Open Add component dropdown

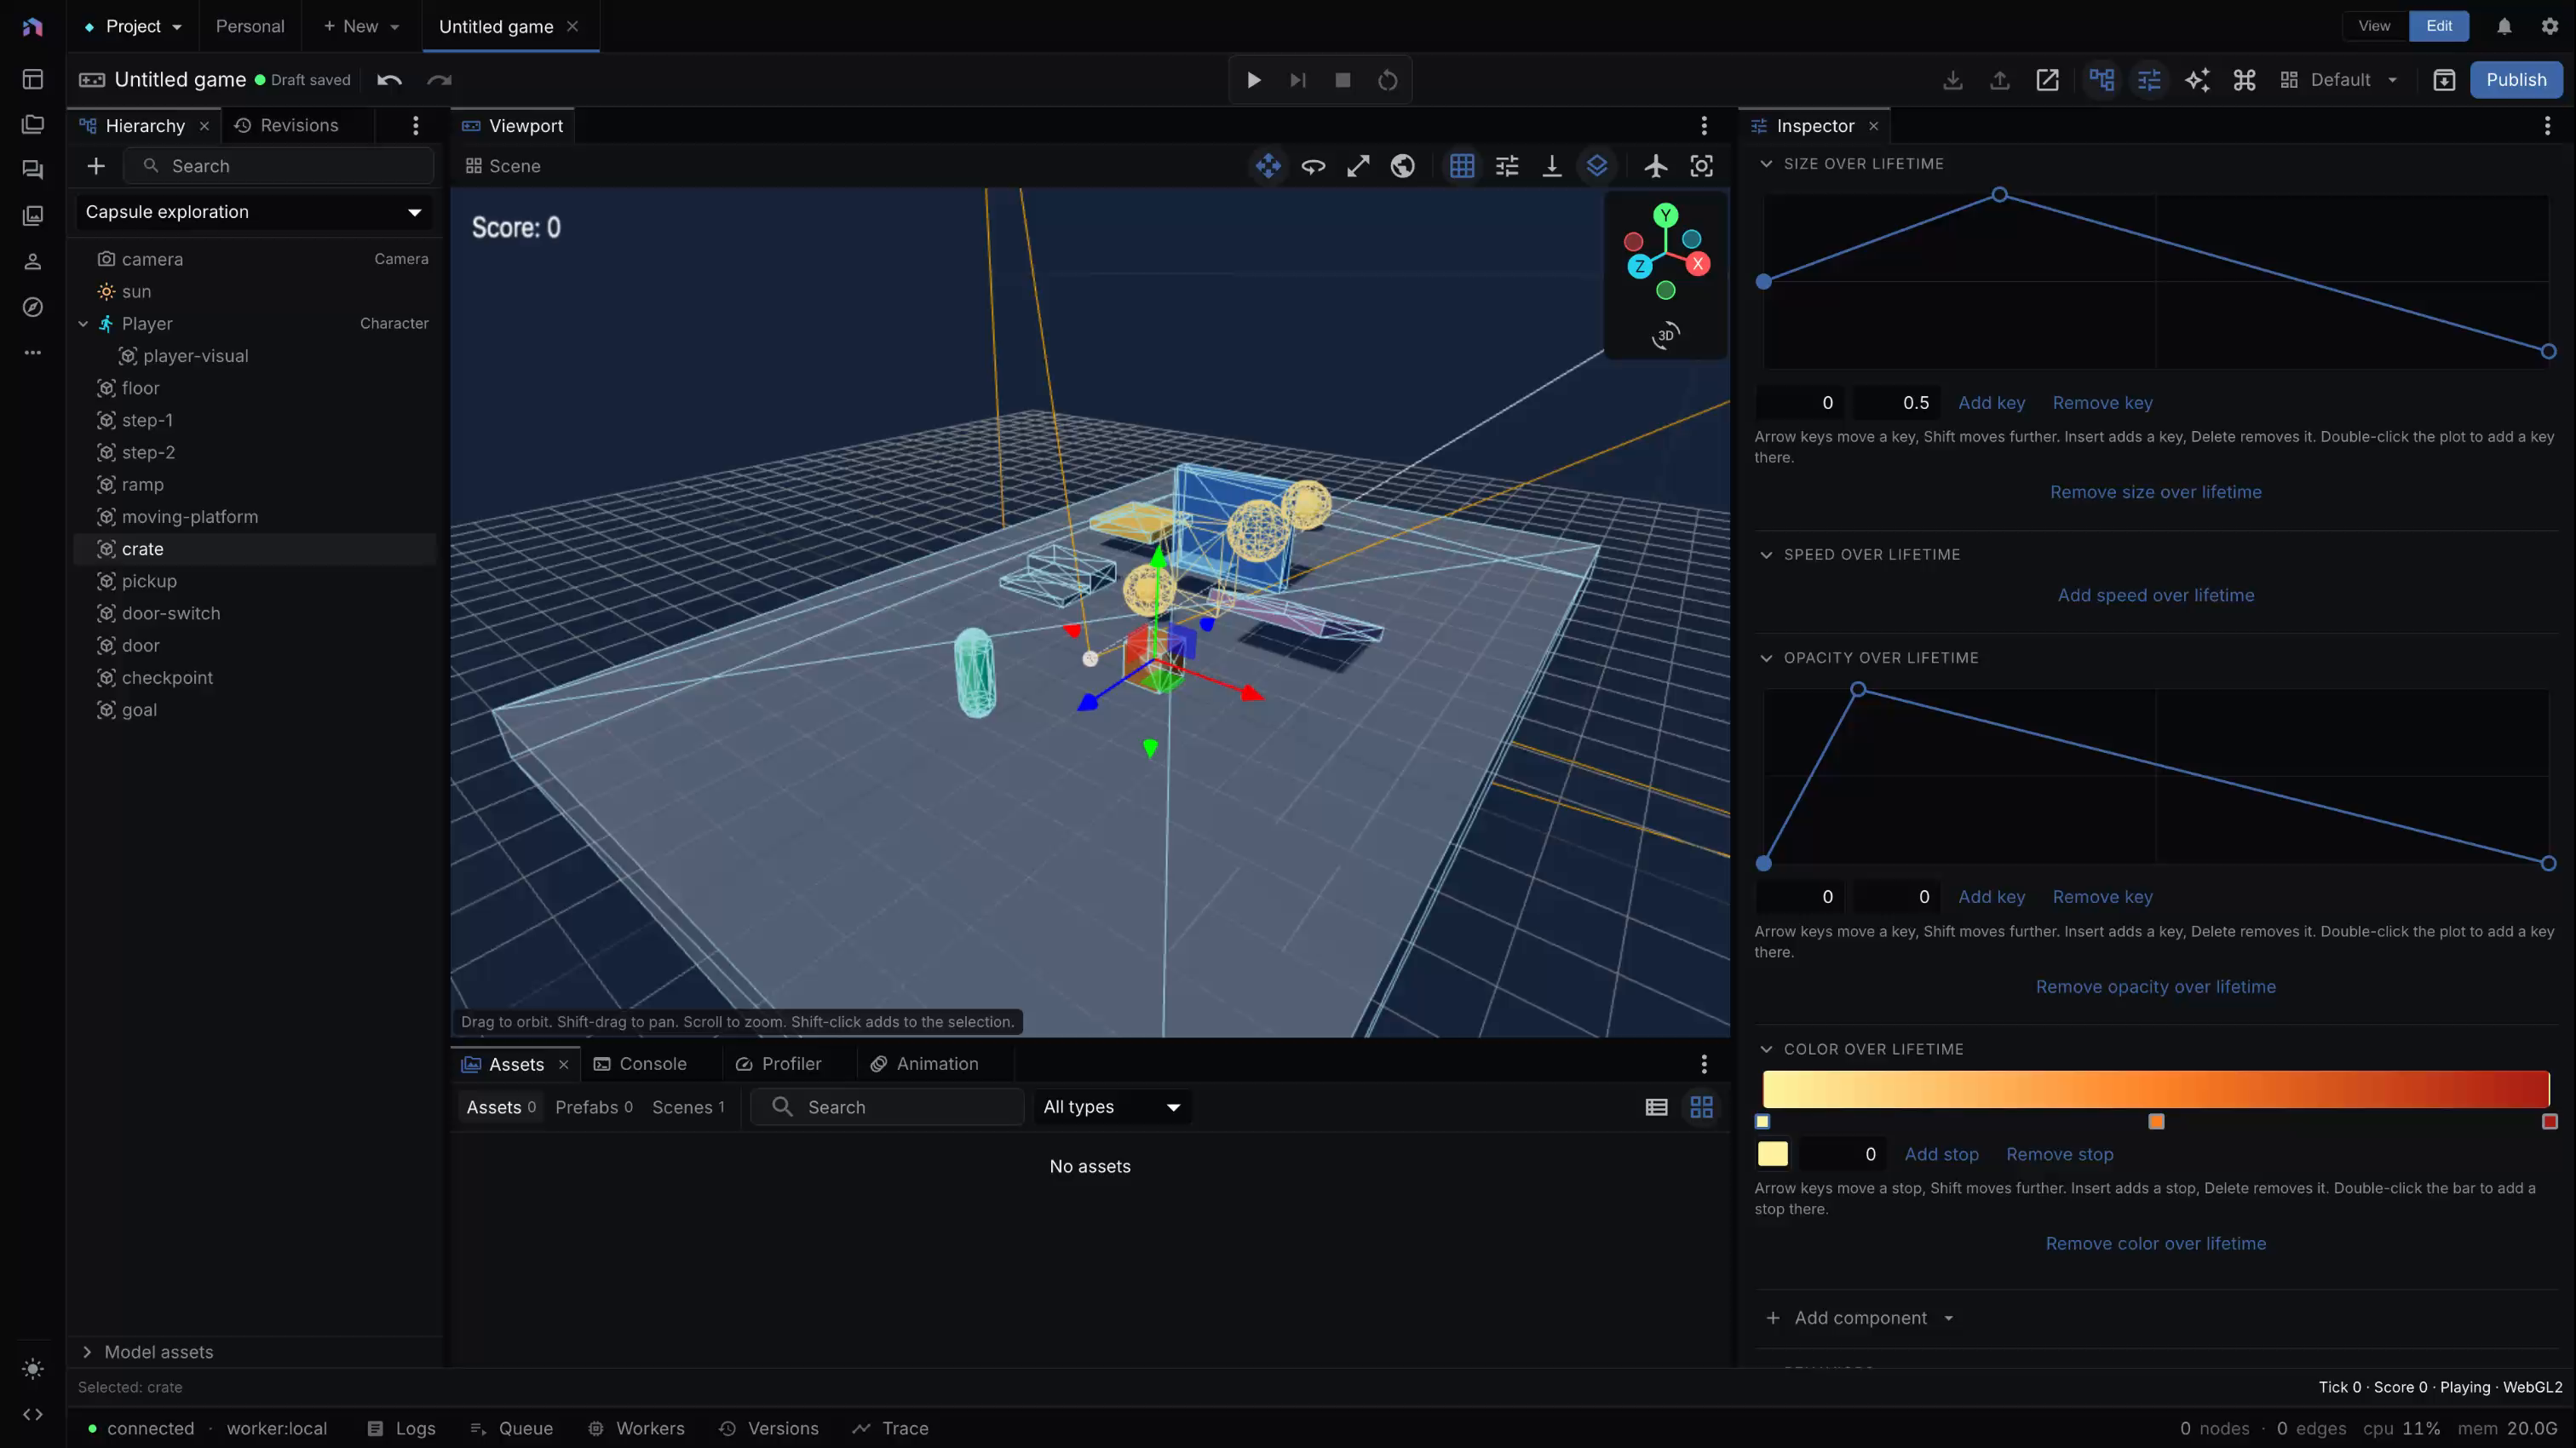point(1860,1318)
